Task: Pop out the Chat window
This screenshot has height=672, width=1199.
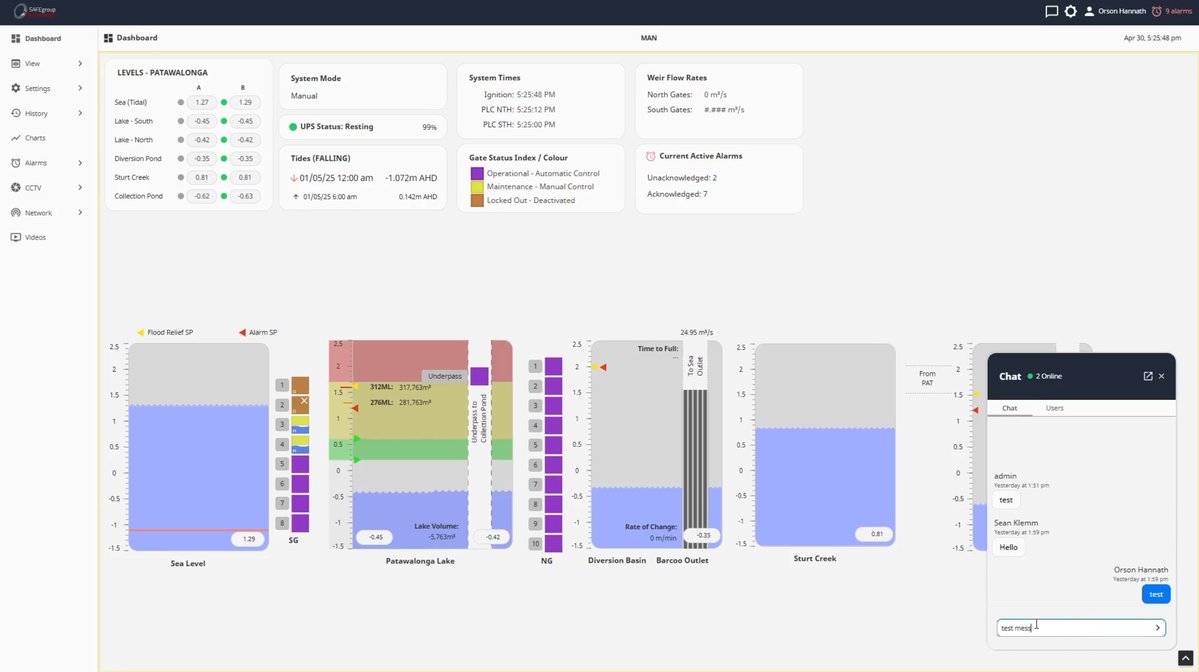Action: pos(1146,376)
